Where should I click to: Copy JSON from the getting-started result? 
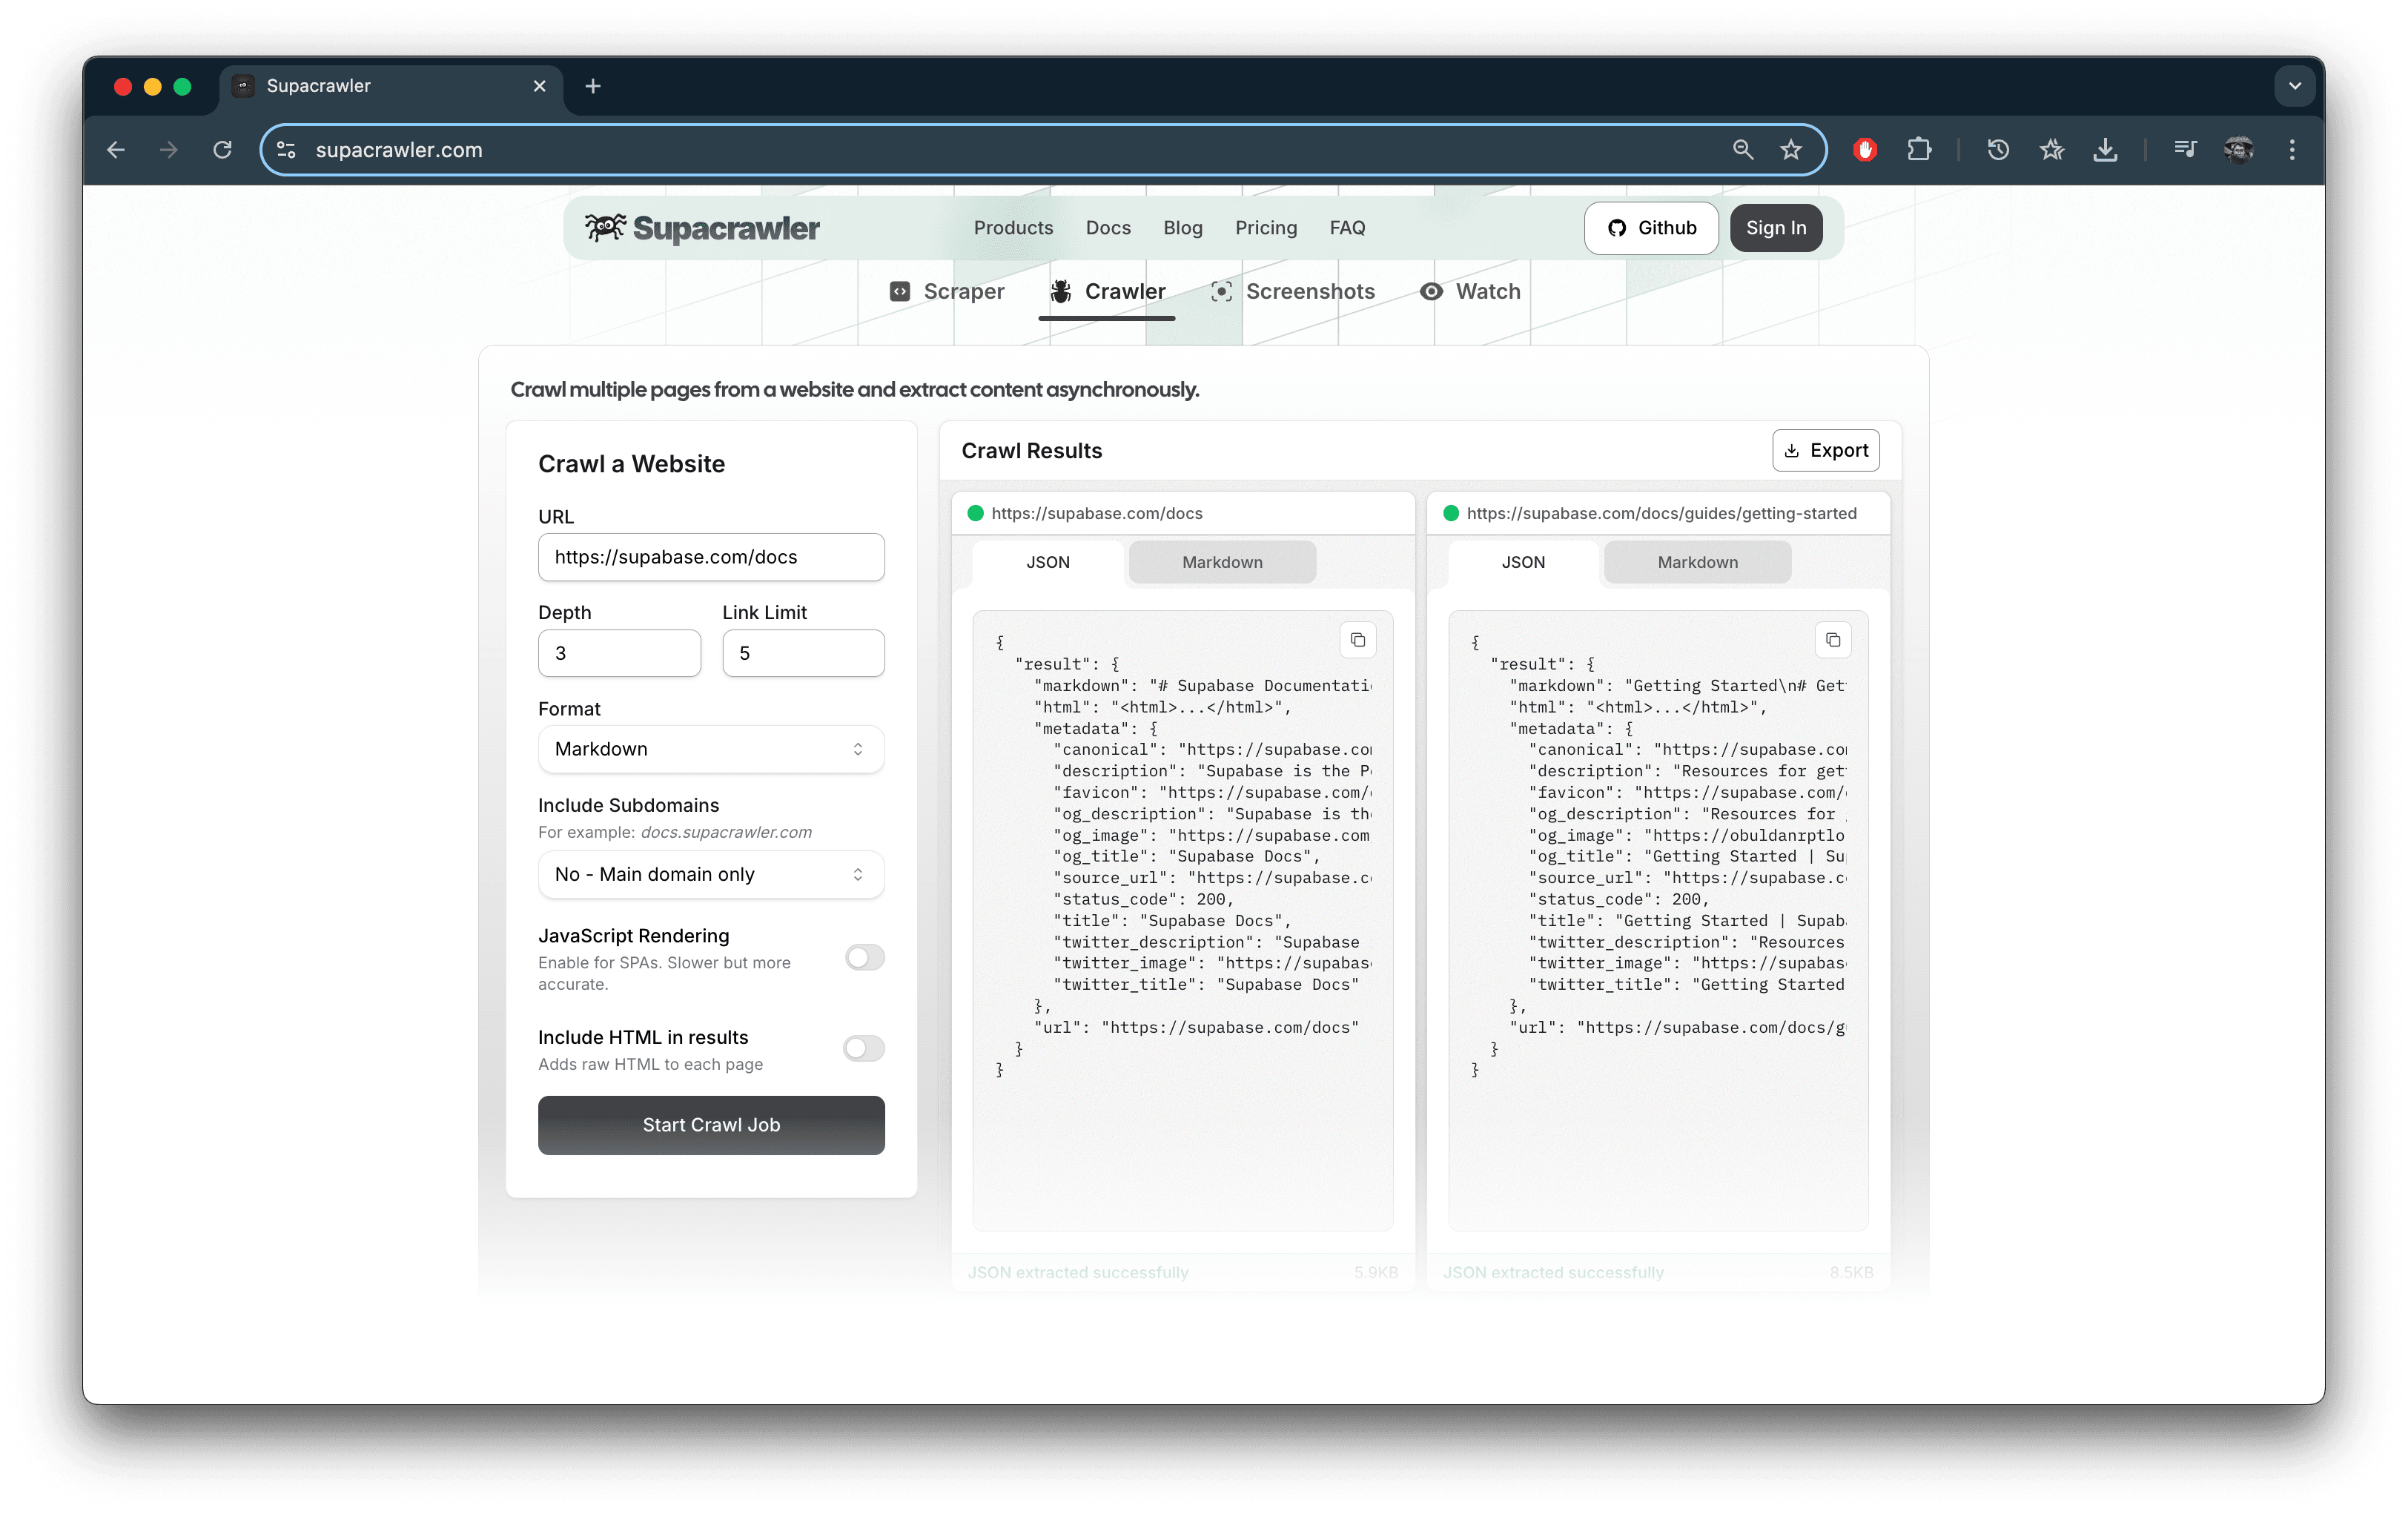pyautogui.click(x=1832, y=640)
